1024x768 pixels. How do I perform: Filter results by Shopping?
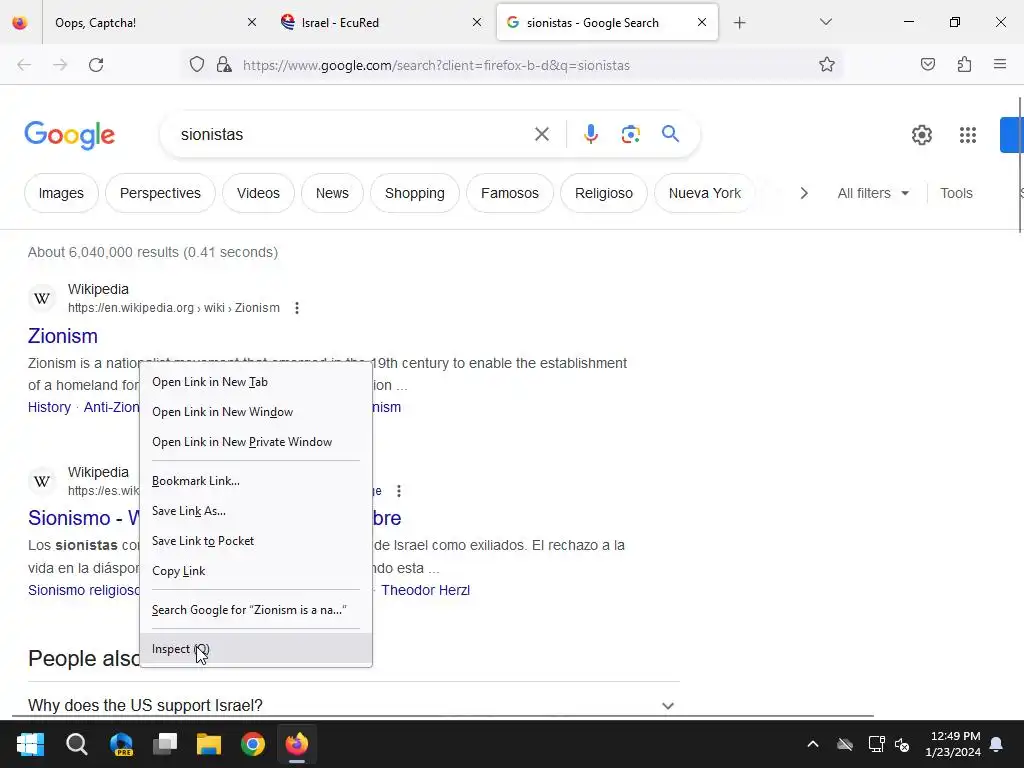tap(415, 193)
